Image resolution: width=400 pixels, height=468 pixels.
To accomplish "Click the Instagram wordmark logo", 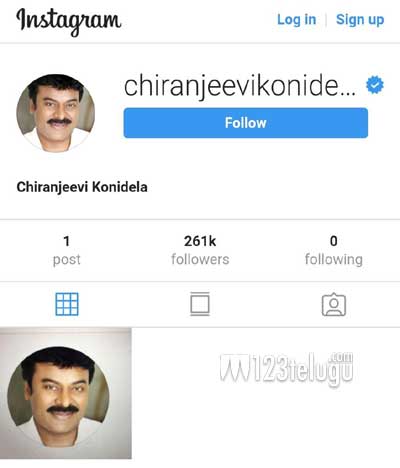I will pos(69,22).
